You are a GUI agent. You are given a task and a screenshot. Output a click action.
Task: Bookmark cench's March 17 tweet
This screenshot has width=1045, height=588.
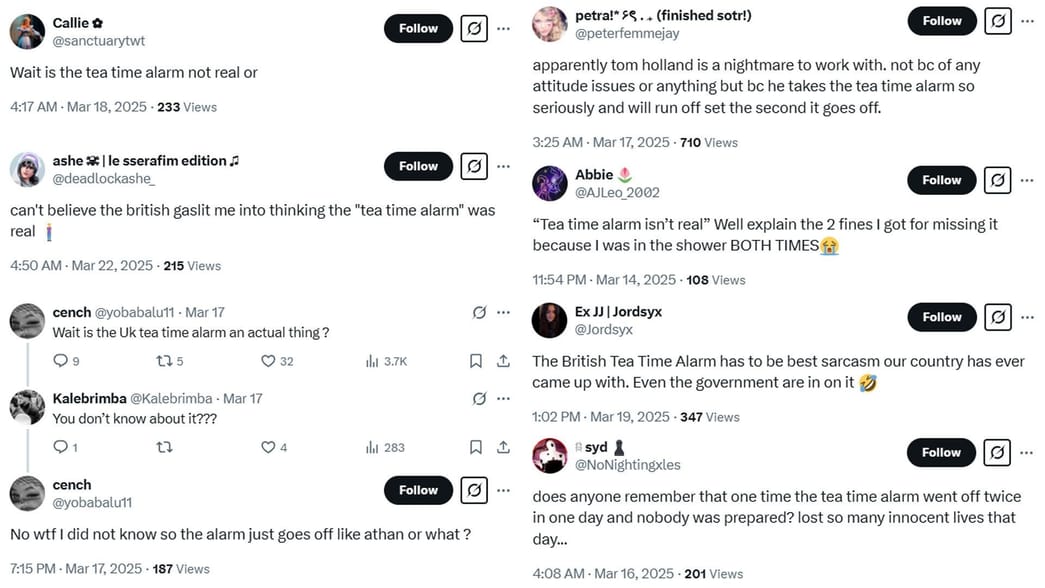tap(475, 360)
